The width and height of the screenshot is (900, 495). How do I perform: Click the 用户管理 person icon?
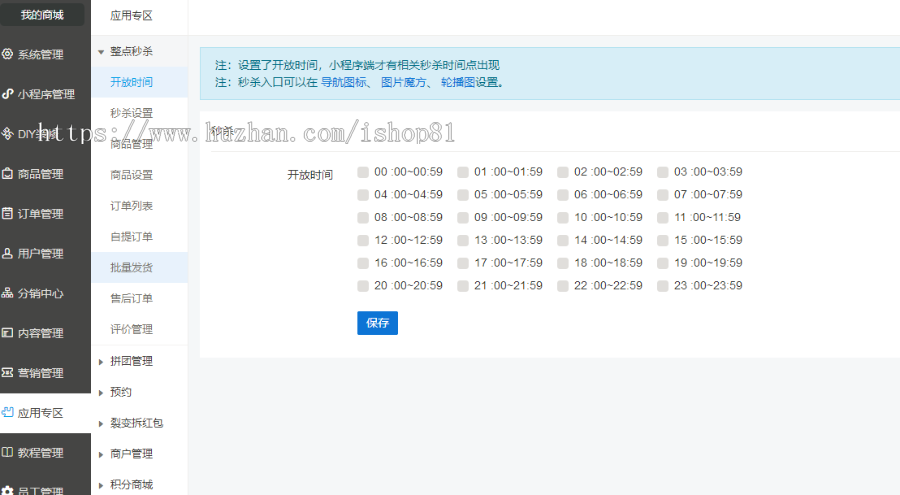[x=8, y=254]
